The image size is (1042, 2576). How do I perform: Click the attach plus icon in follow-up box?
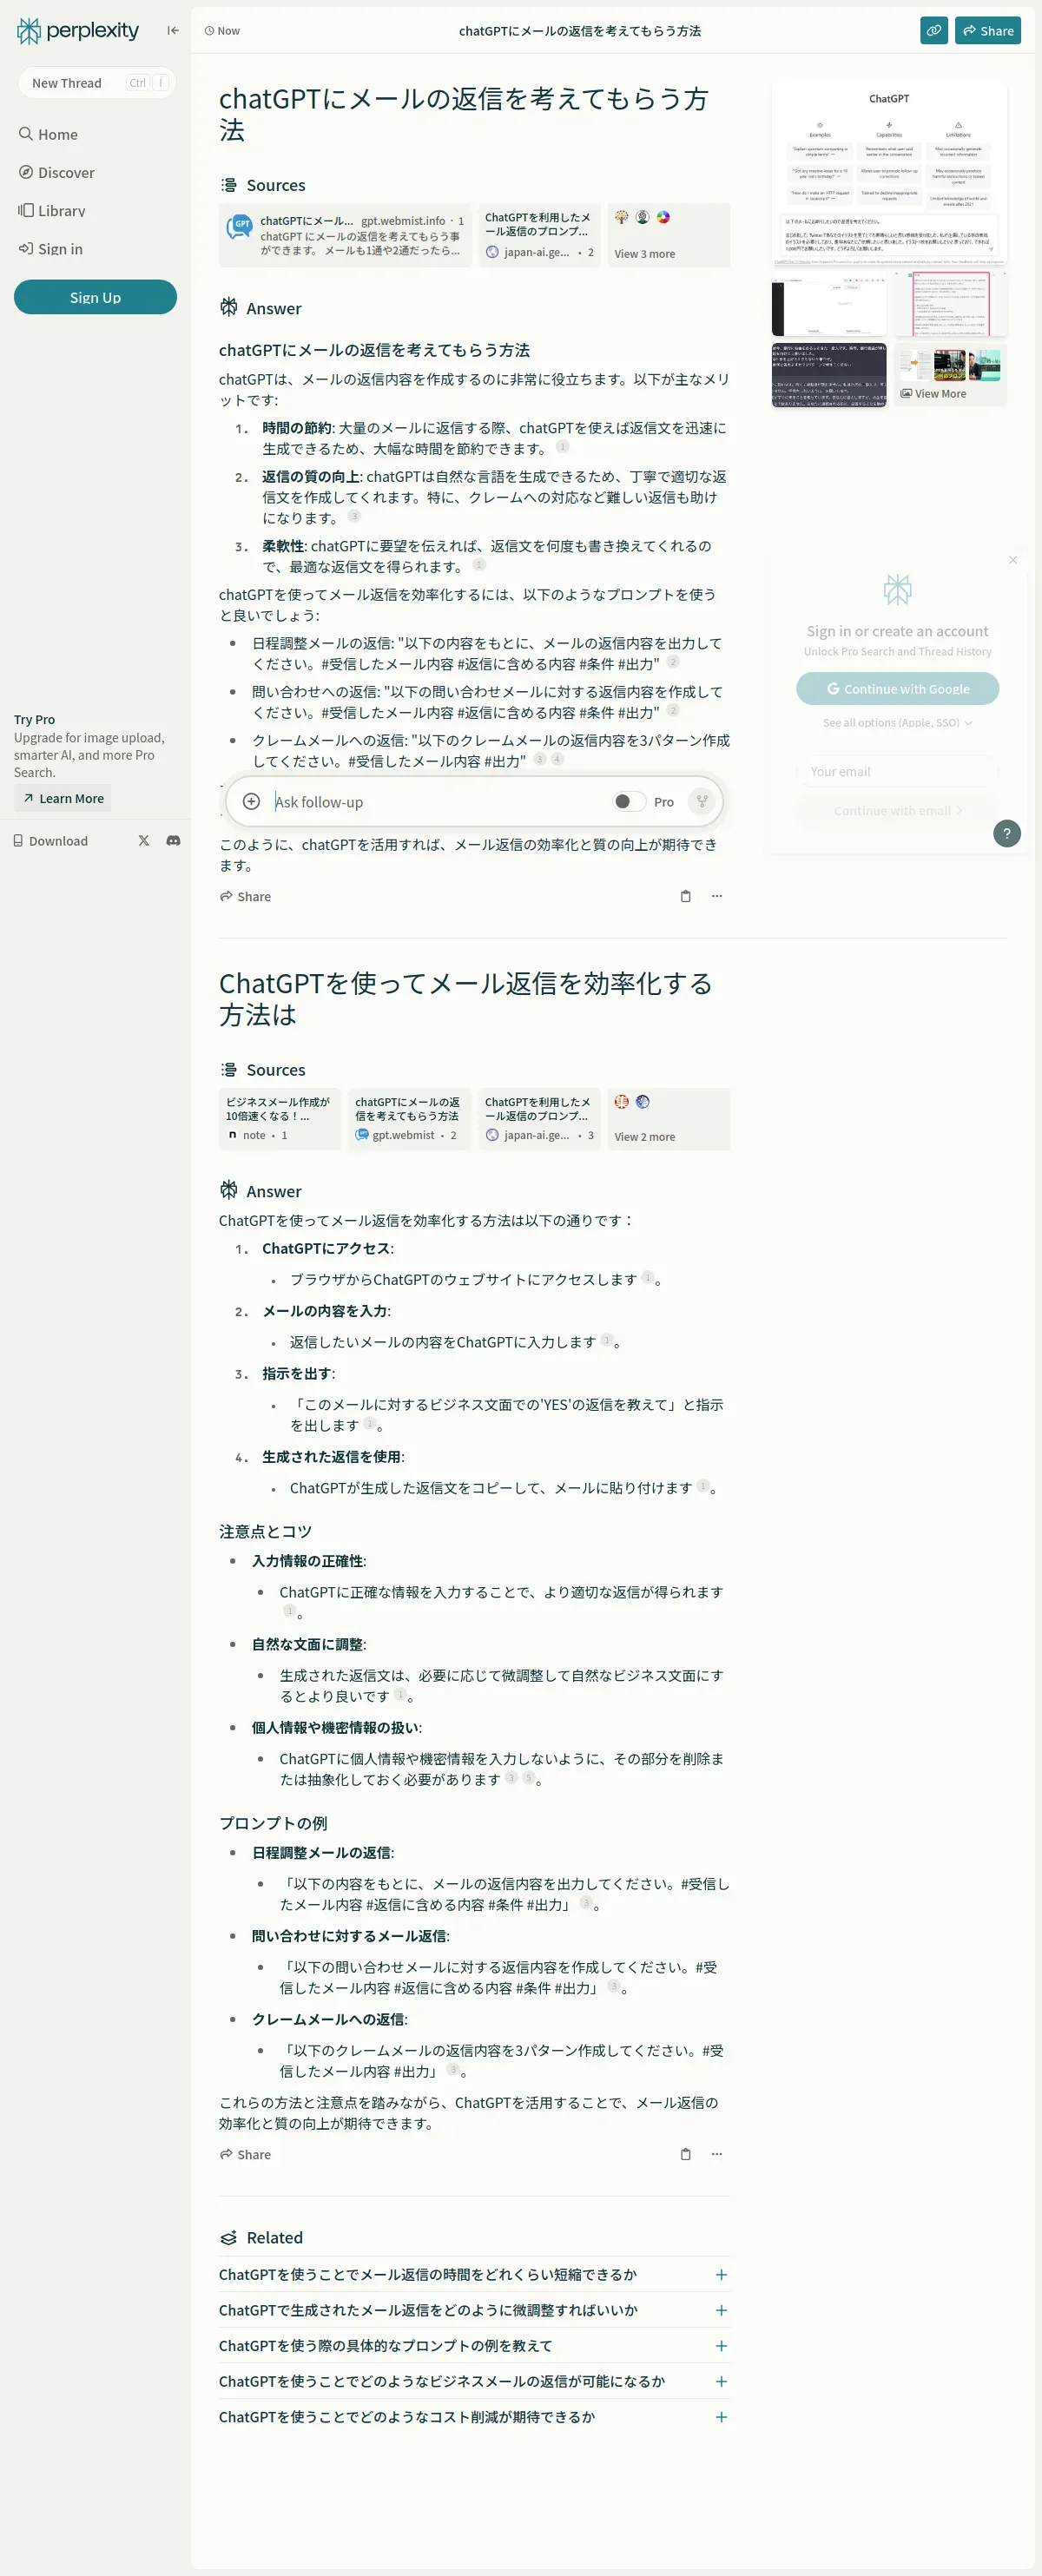(x=252, y=801)
